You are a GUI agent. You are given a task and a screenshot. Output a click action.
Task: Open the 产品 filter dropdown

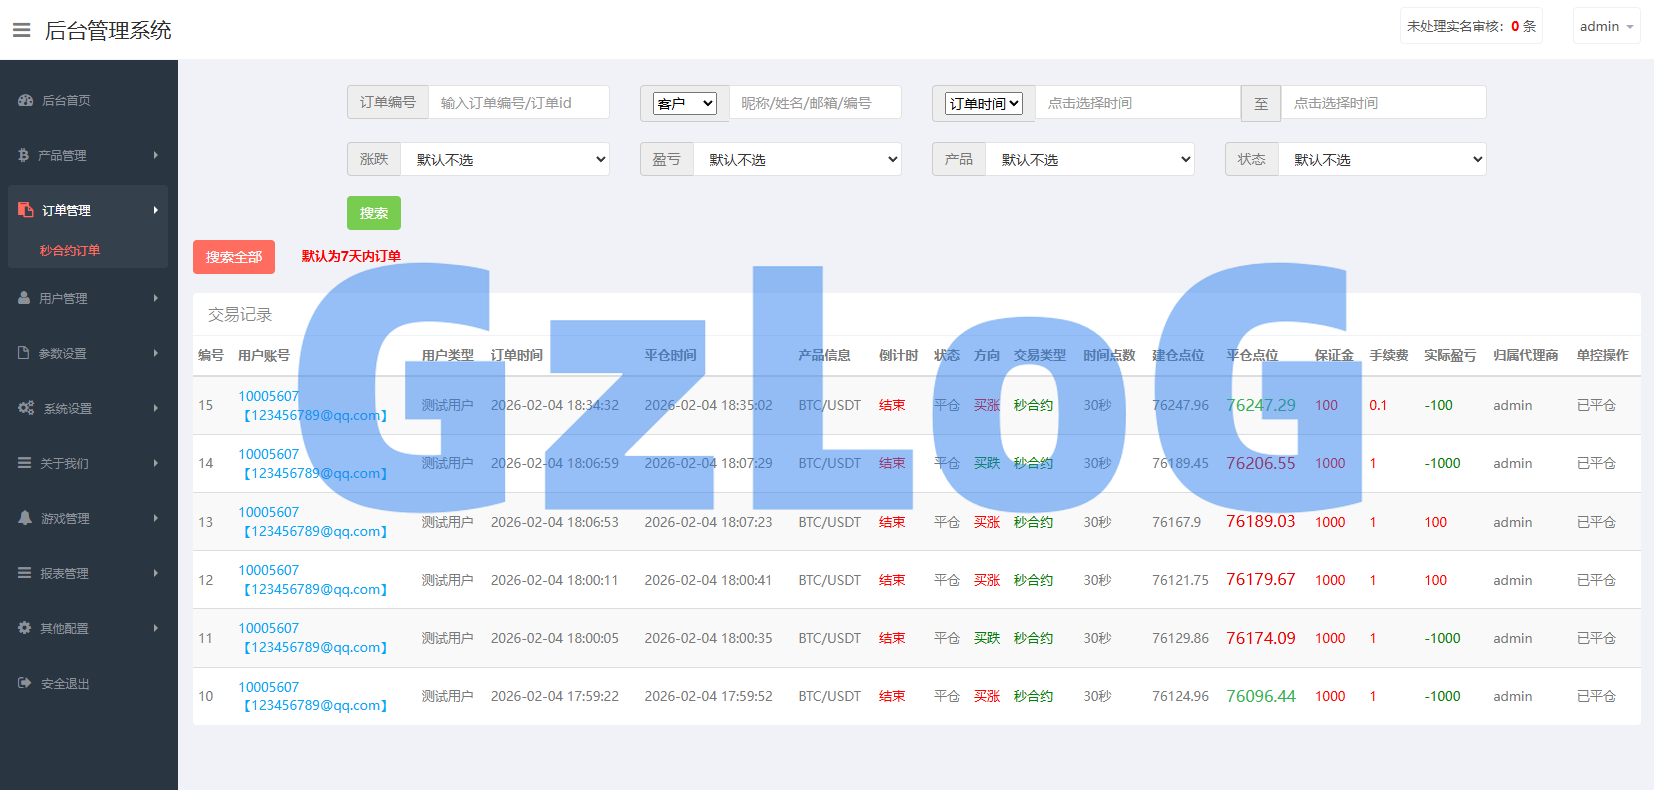pos(1090,160)
